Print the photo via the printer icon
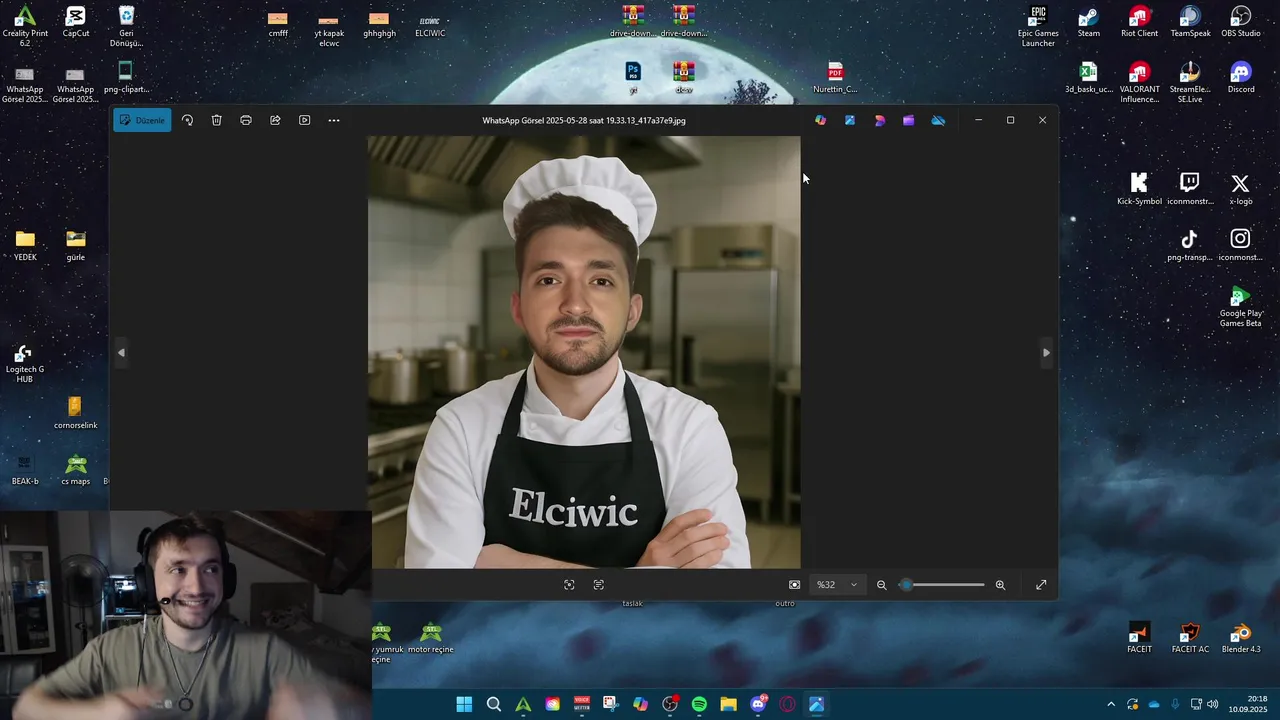 coord(246,120)
